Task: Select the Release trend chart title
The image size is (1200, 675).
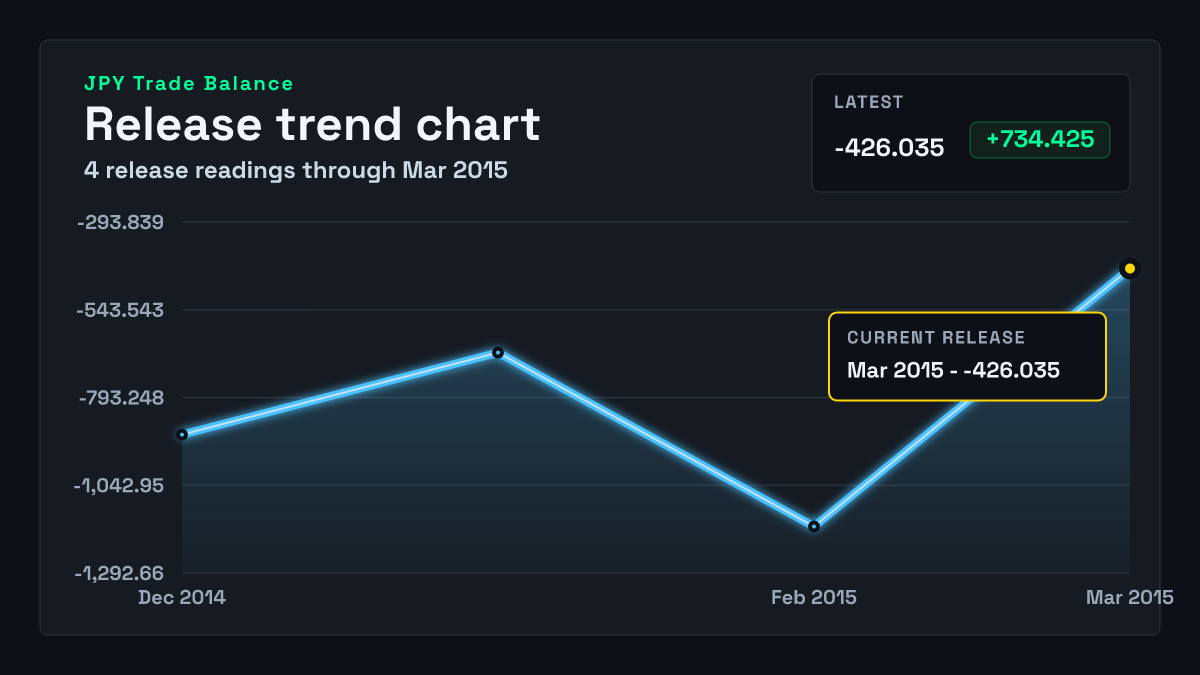Action: click(x=312, y=124)
